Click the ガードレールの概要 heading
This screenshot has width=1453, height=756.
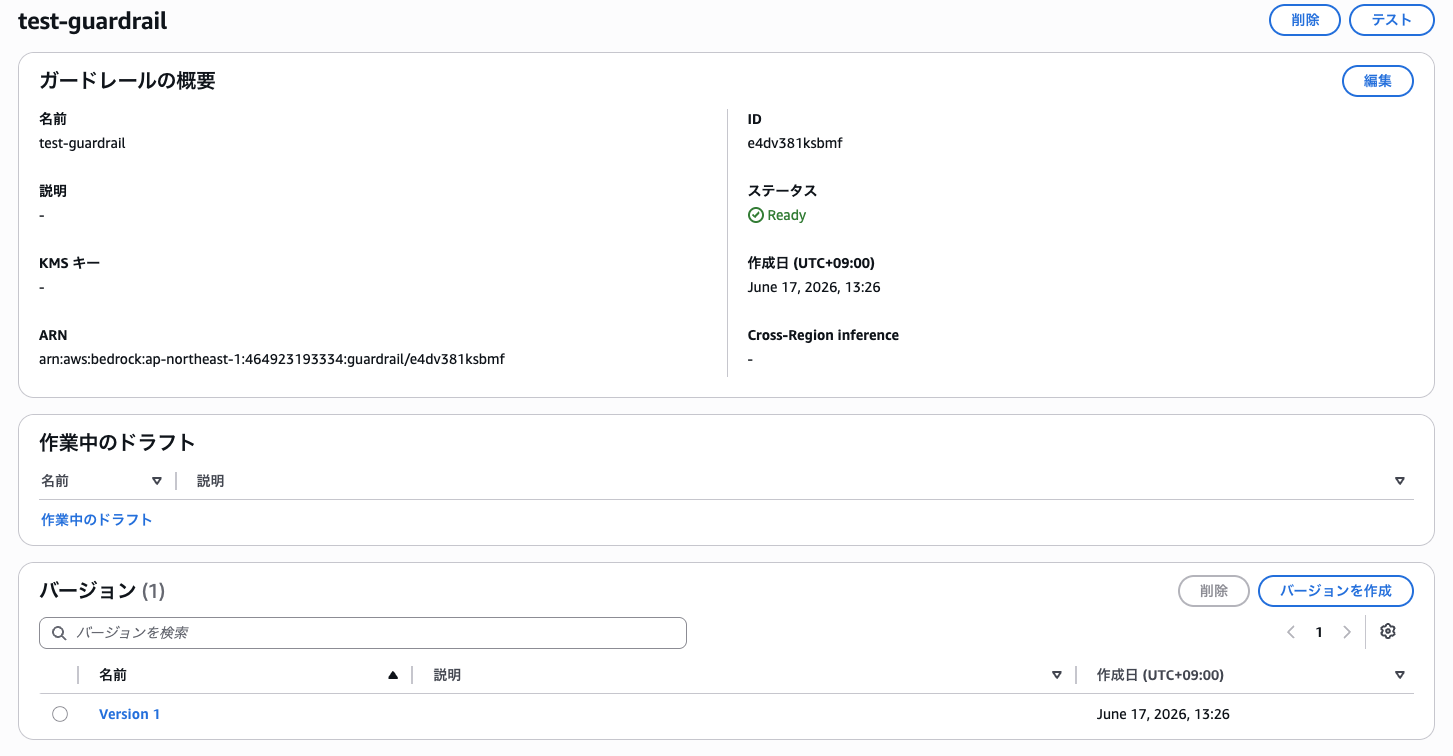click(127, 81)
